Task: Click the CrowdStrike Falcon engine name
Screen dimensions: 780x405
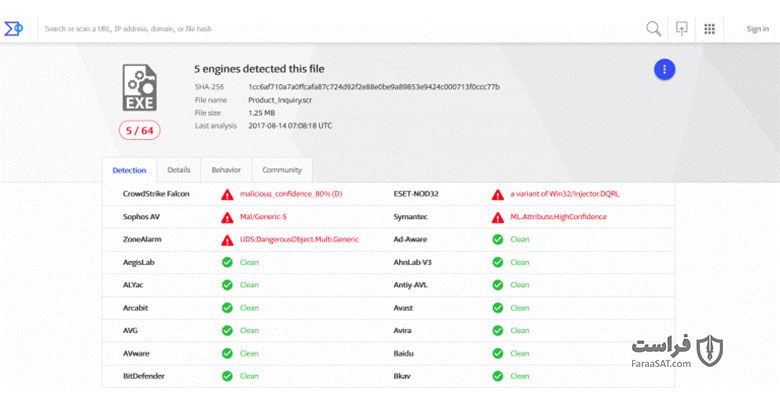Action: 156,194
